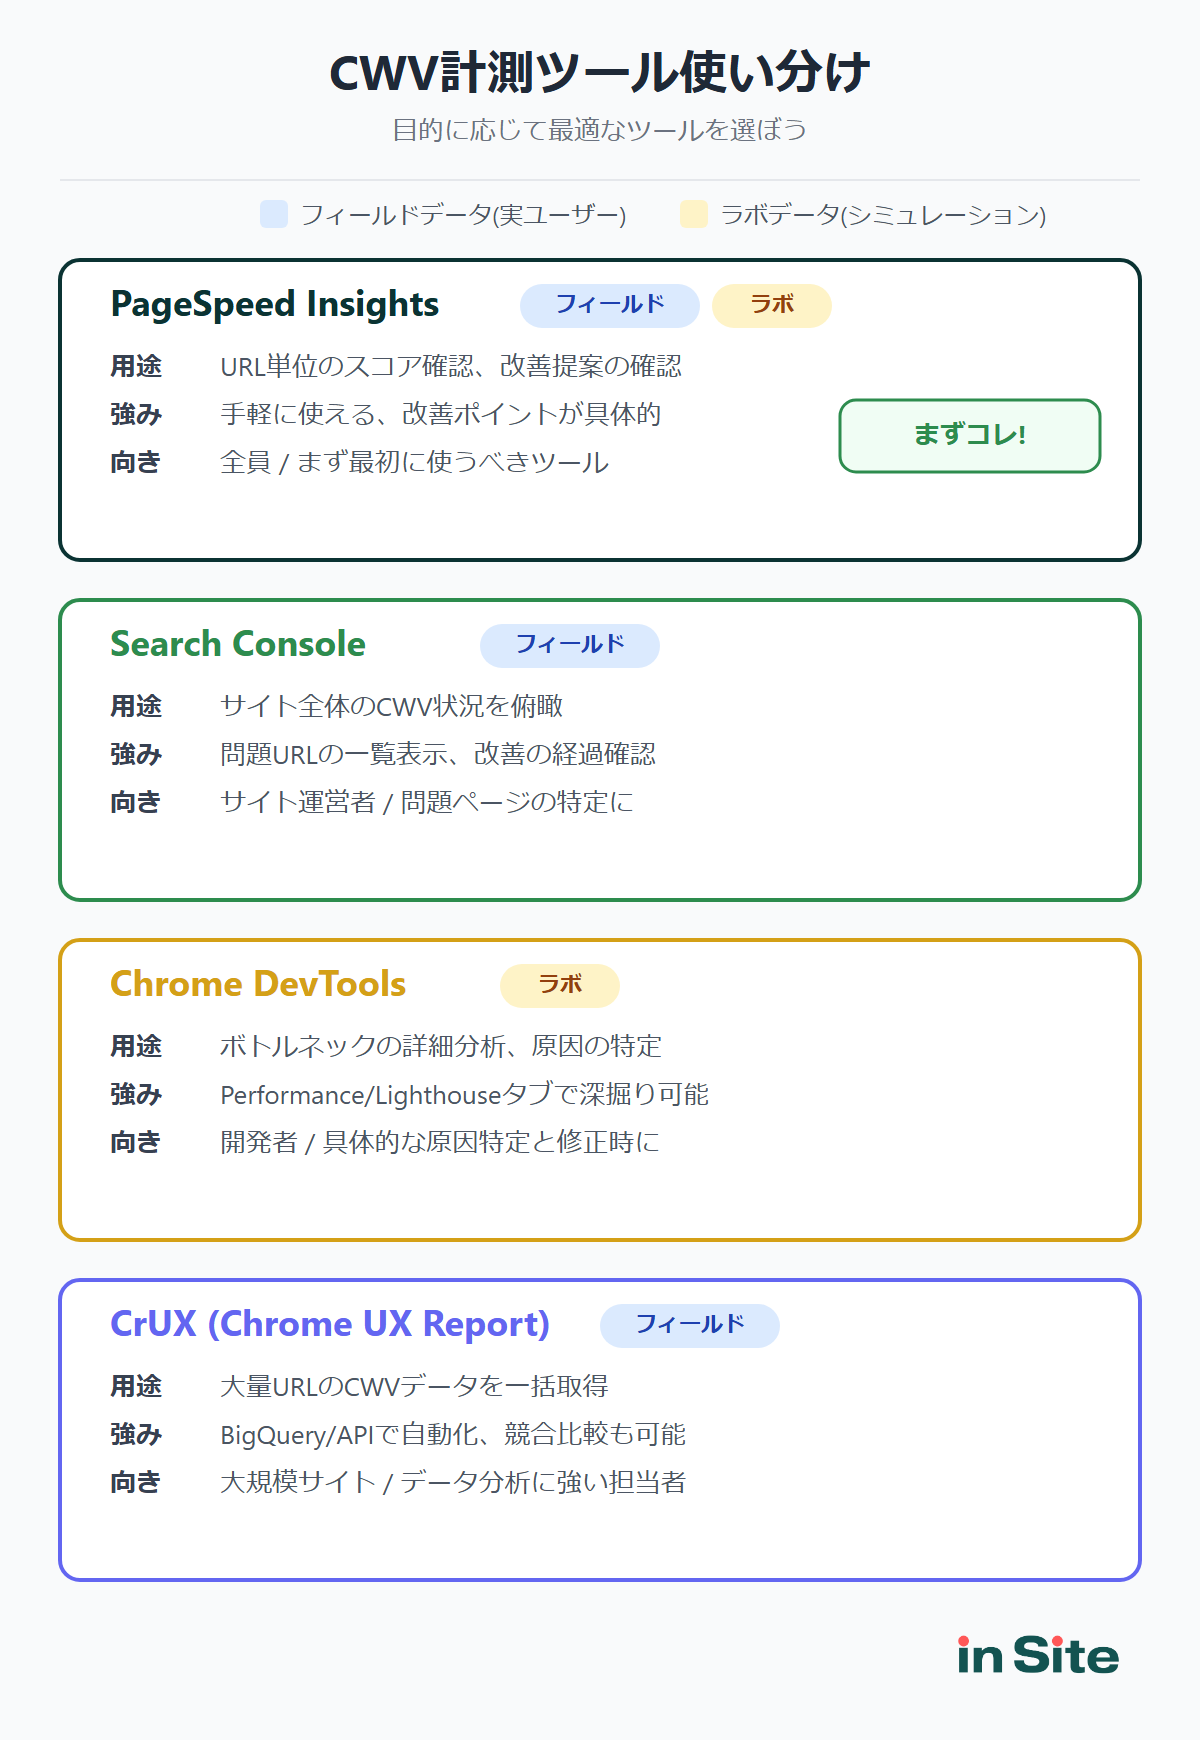Click the yellow ラボデータ legend swatch
1200x1740 pixels.
(694, 214)
